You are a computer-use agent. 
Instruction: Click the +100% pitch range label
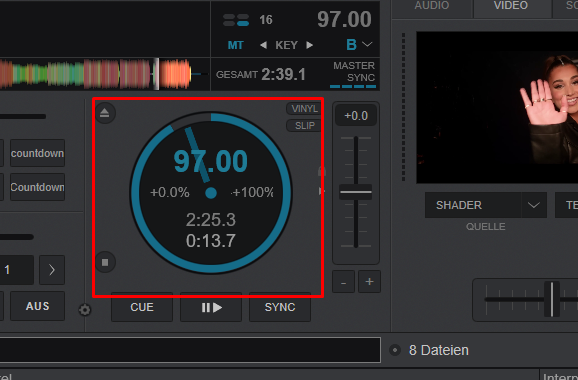[253, 192]
